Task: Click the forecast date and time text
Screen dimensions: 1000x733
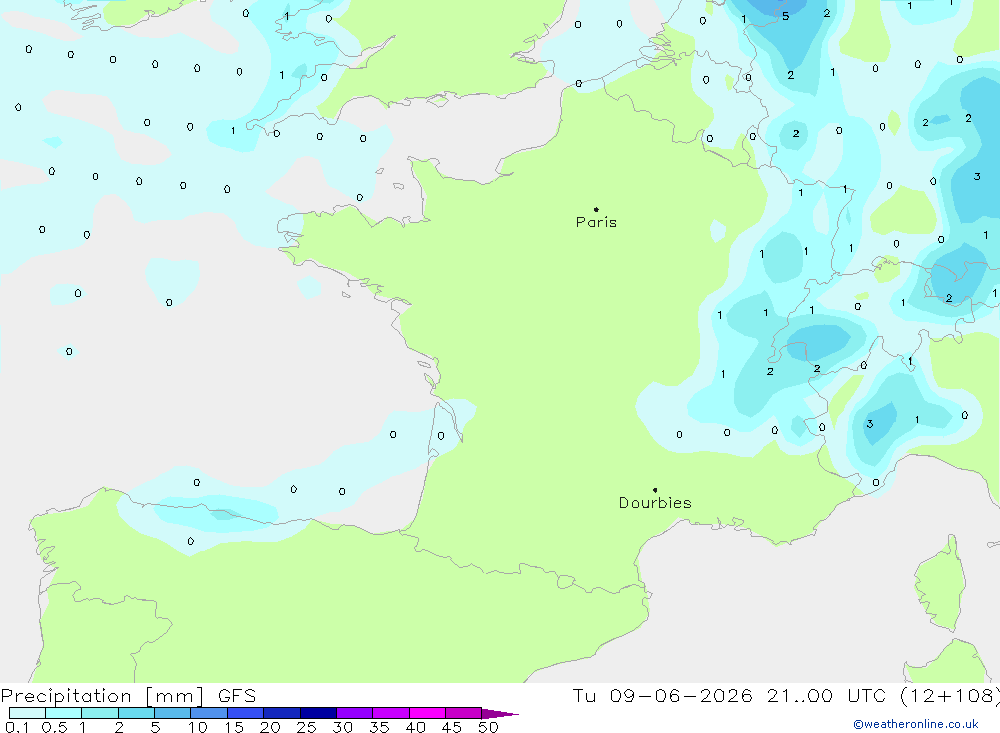Action: coord(785,696)
